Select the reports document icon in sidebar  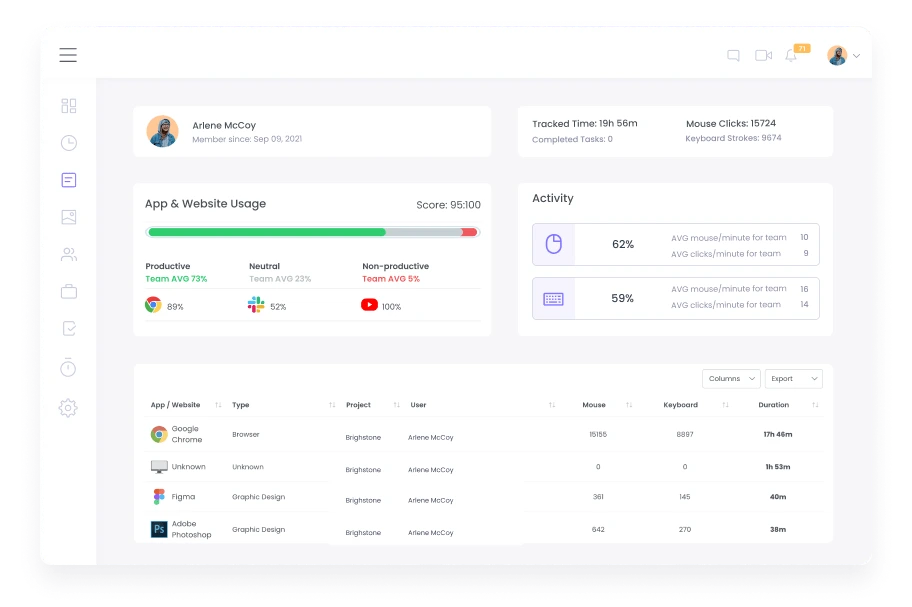[69, 180]
